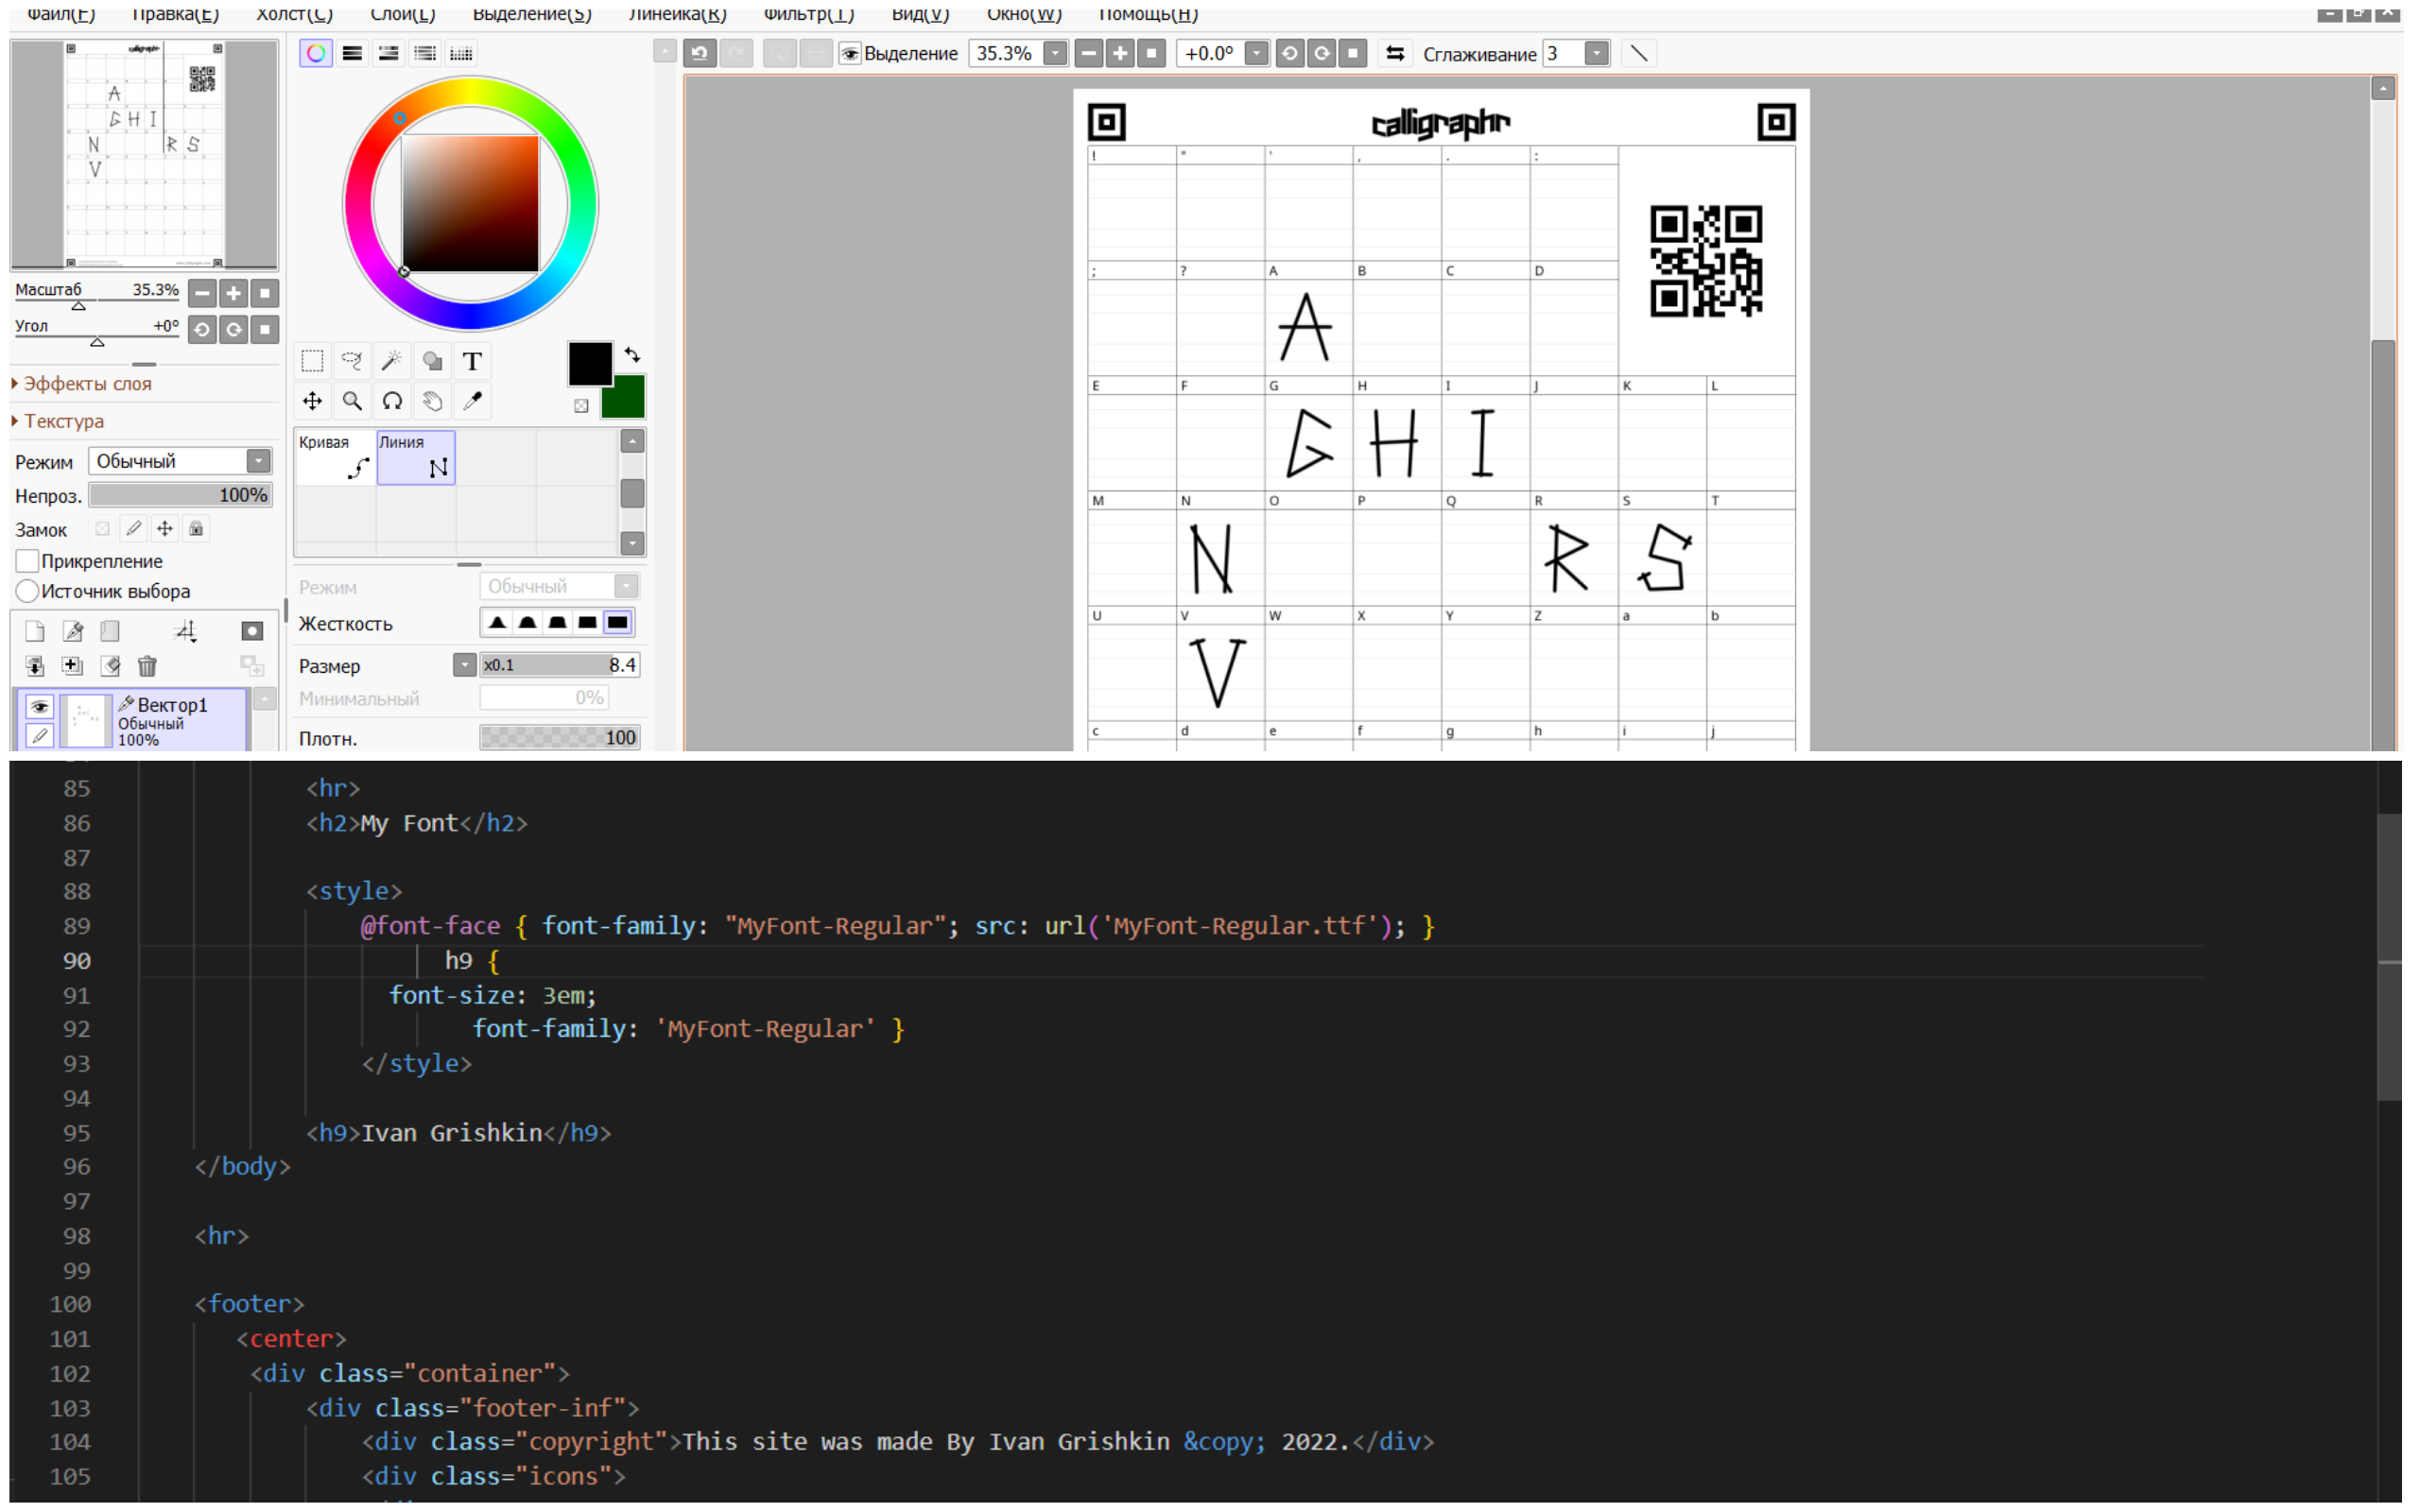Select the rotate view tool
Screen dimensions: 2420x1512
coord(392,401)
